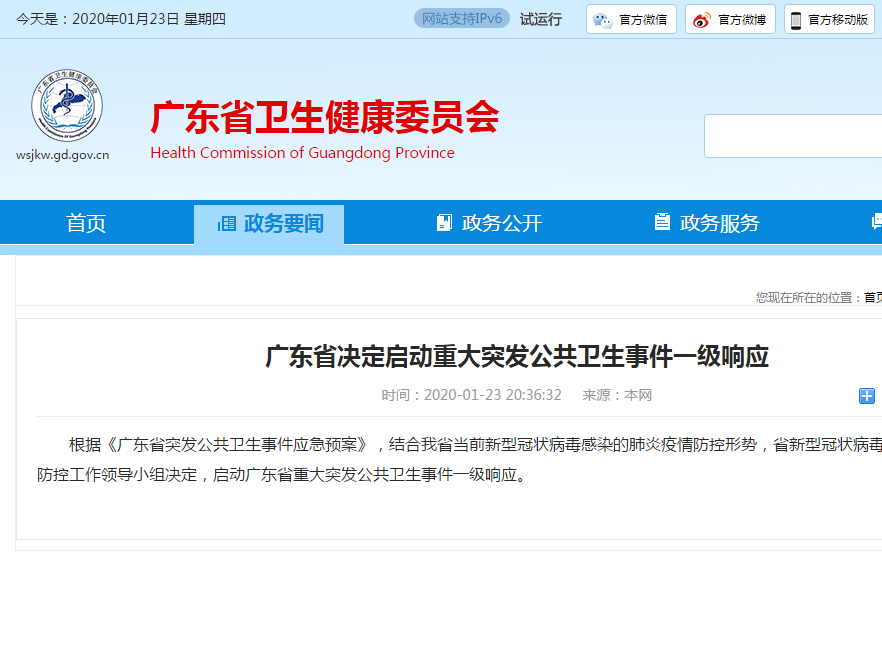Expand the blue plus share button
Screen dimensions: 882x662
click(867, 396)
